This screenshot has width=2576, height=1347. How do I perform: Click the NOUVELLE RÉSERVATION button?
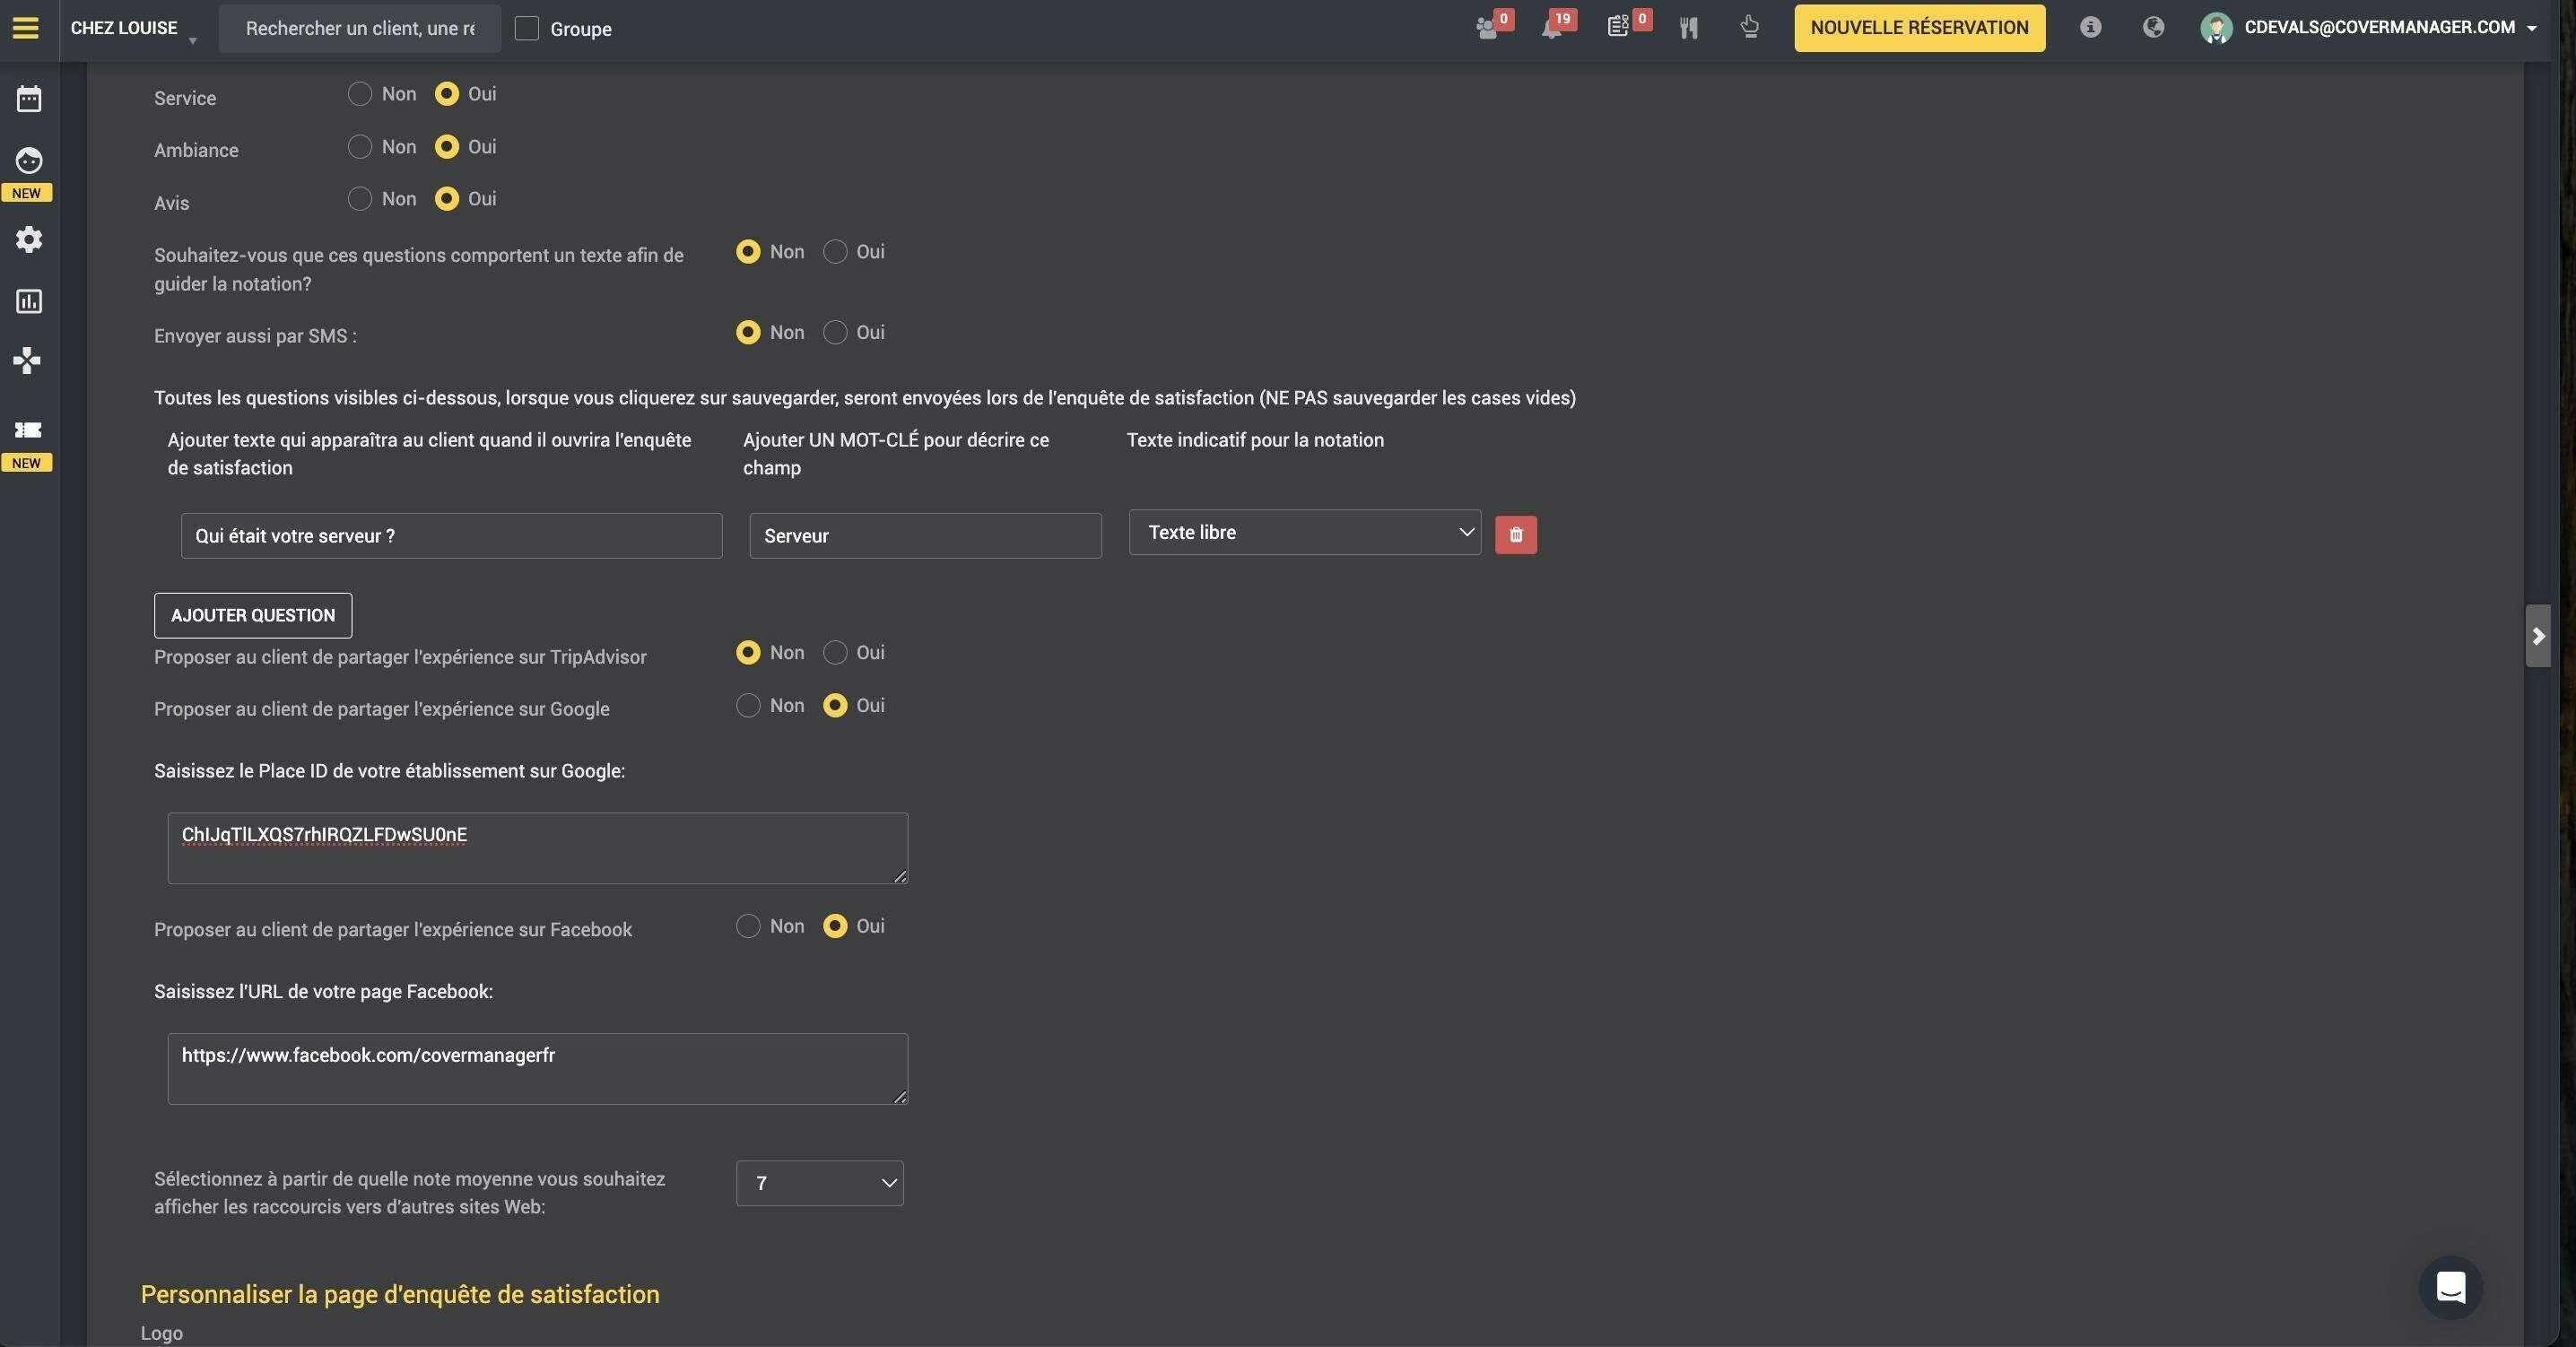(1919, 28)
